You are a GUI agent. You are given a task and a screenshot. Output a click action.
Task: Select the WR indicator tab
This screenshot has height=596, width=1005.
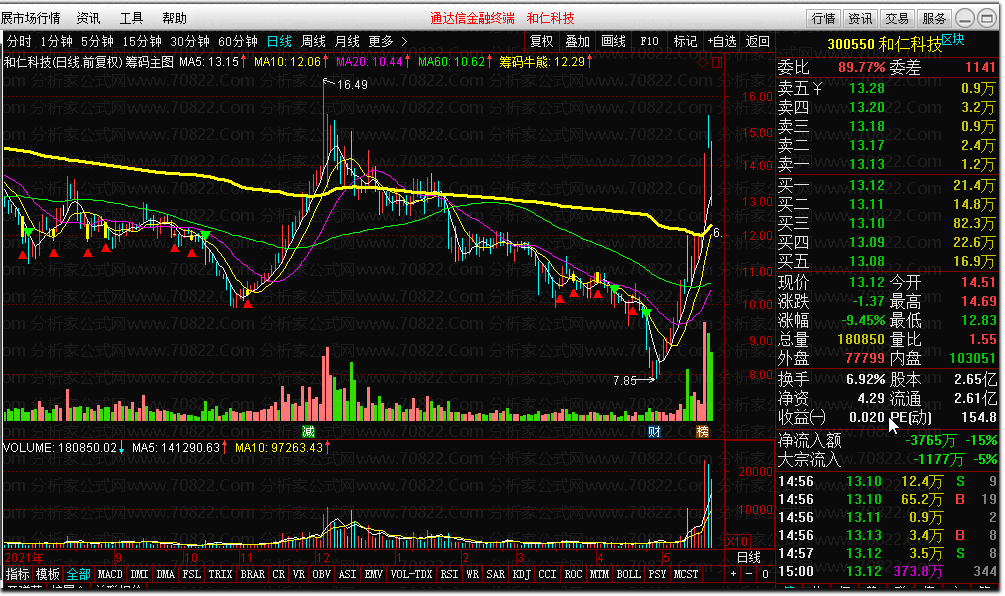472,574
